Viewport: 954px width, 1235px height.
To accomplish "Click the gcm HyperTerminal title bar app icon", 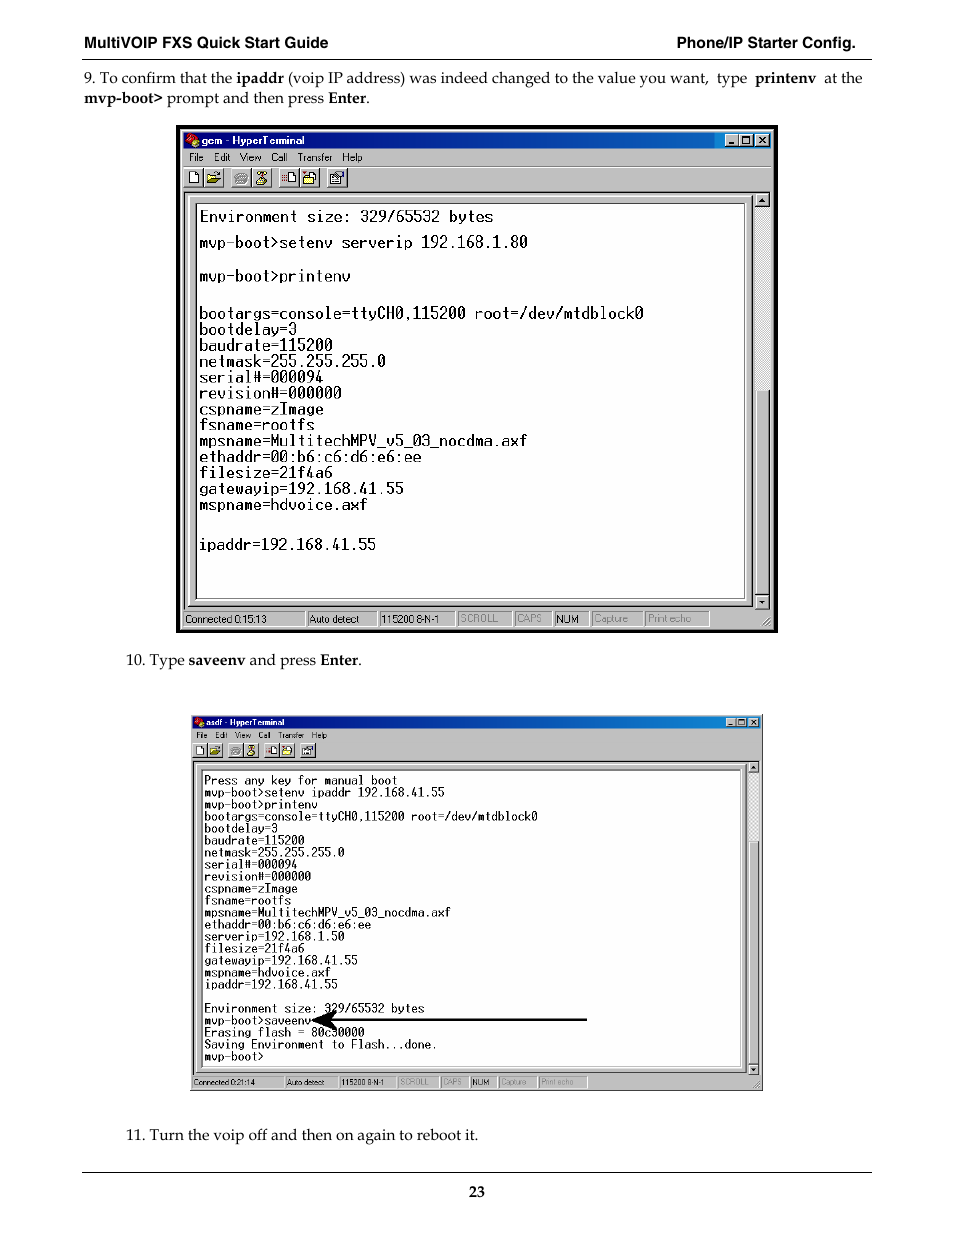I will click(x=192, y=140).
